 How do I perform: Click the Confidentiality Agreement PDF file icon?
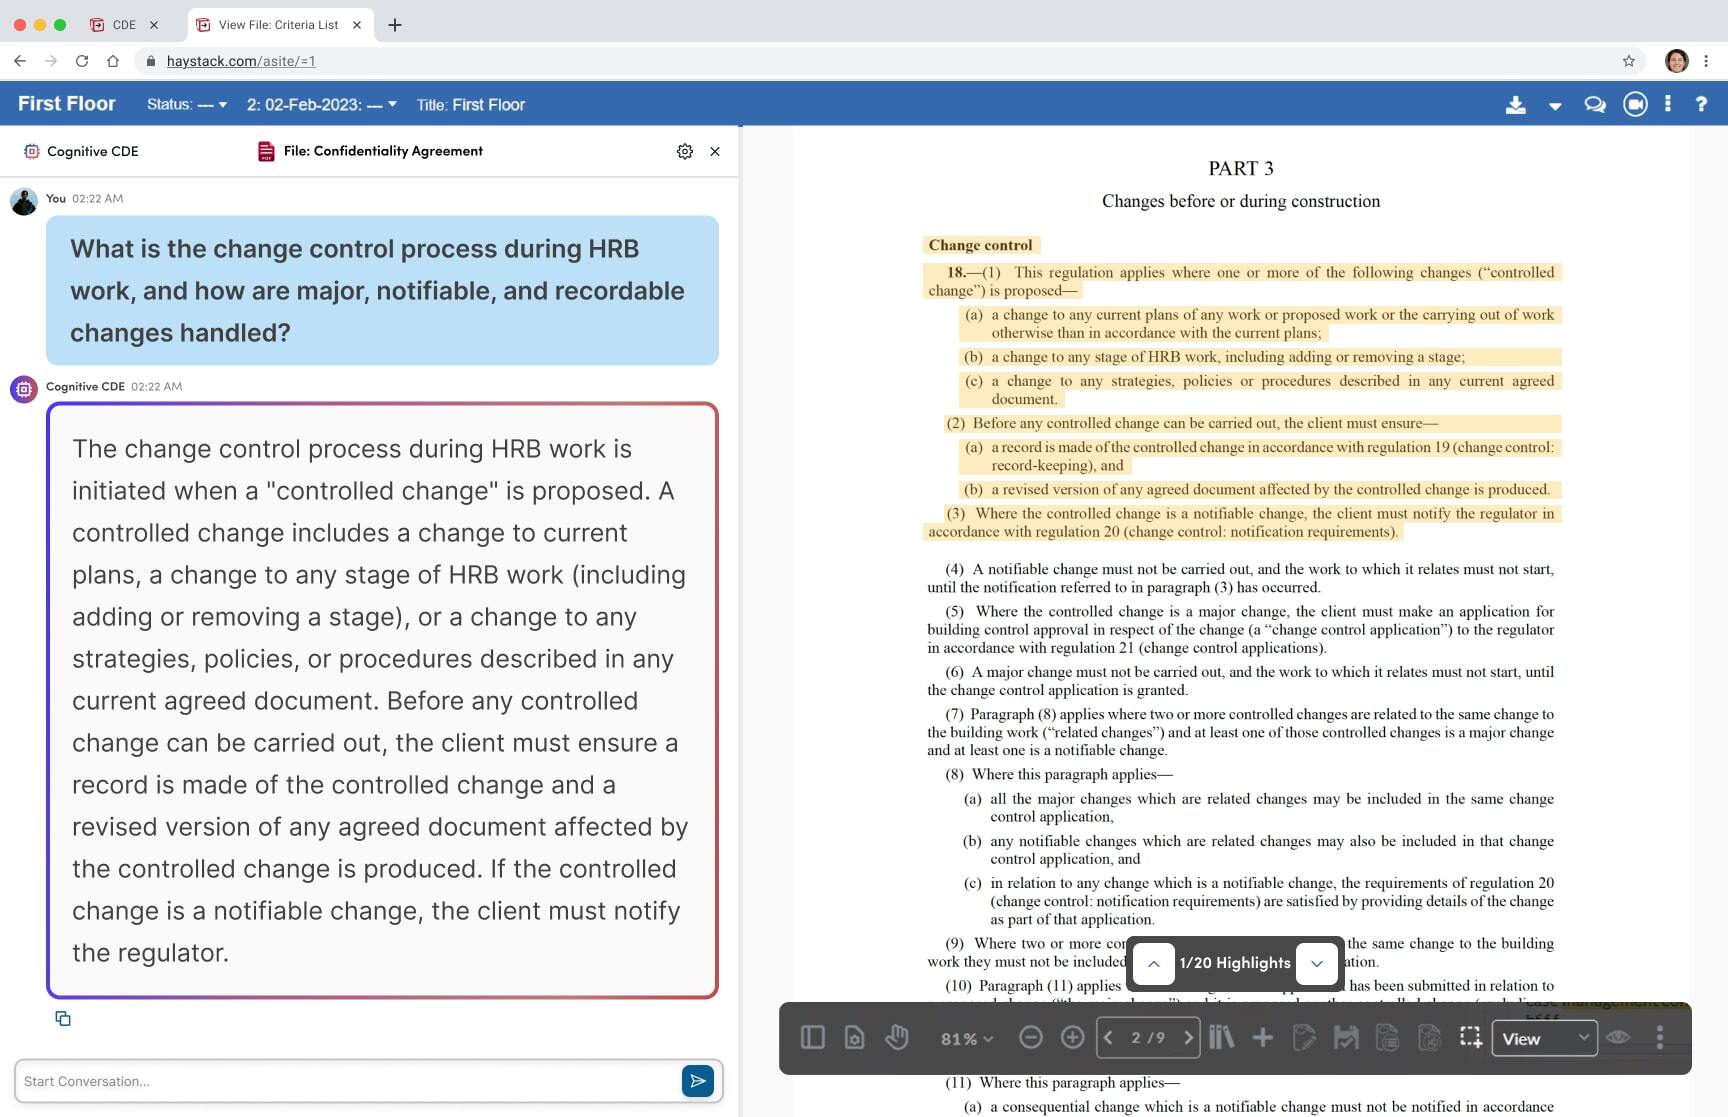click(266, 151)
